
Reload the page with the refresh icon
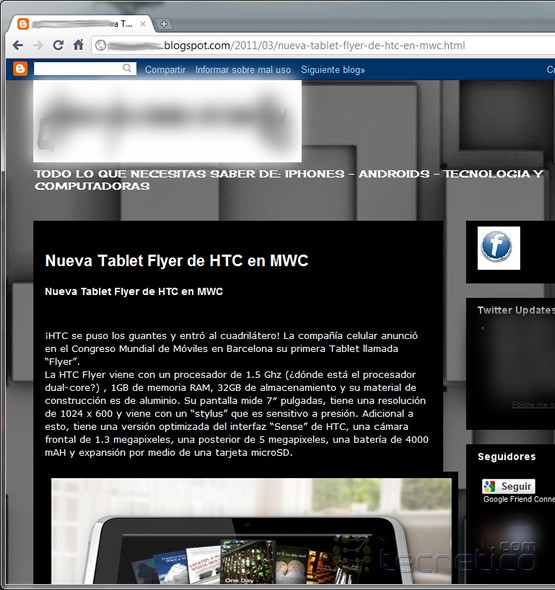(58, 45)
